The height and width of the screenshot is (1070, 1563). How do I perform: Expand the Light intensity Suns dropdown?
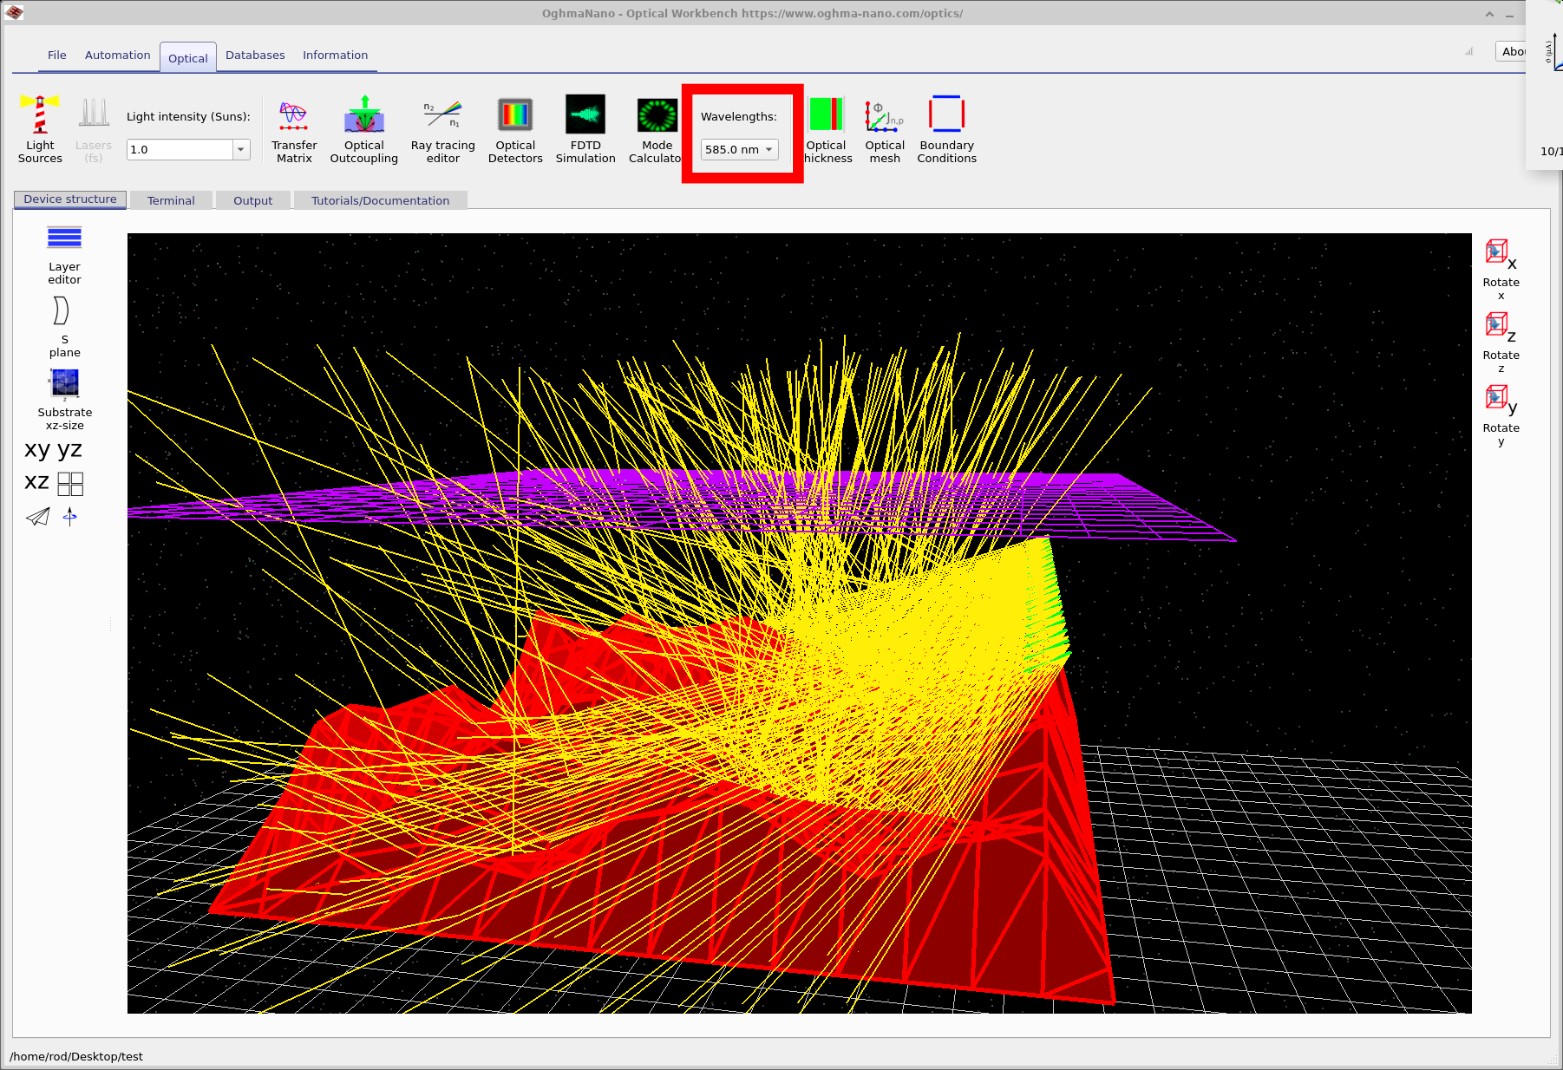click(241, 149)
